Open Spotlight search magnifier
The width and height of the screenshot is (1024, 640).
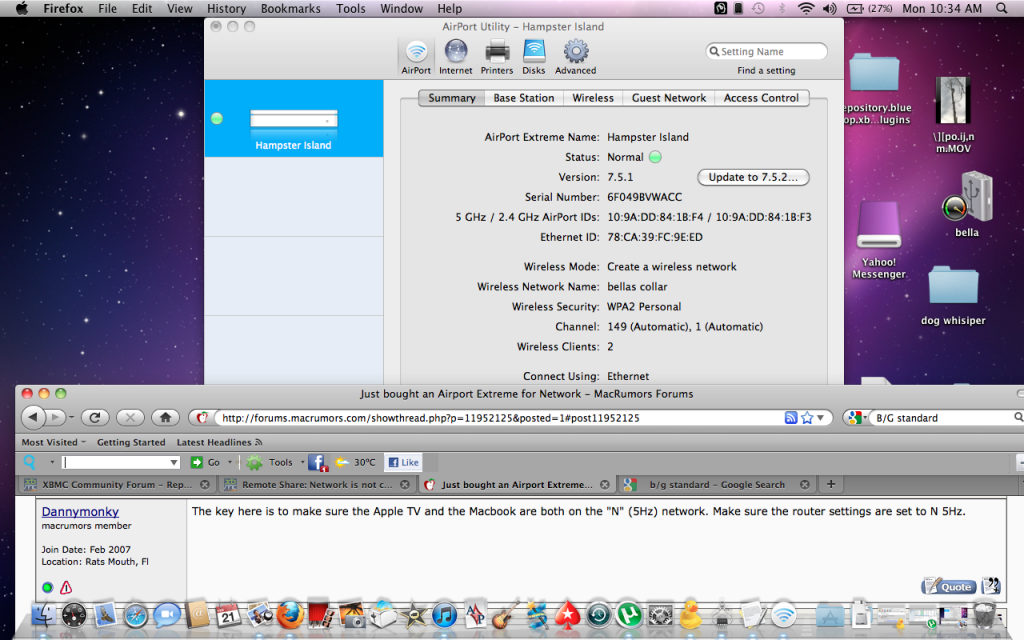pyautogui.click(x=1002, y=8)
